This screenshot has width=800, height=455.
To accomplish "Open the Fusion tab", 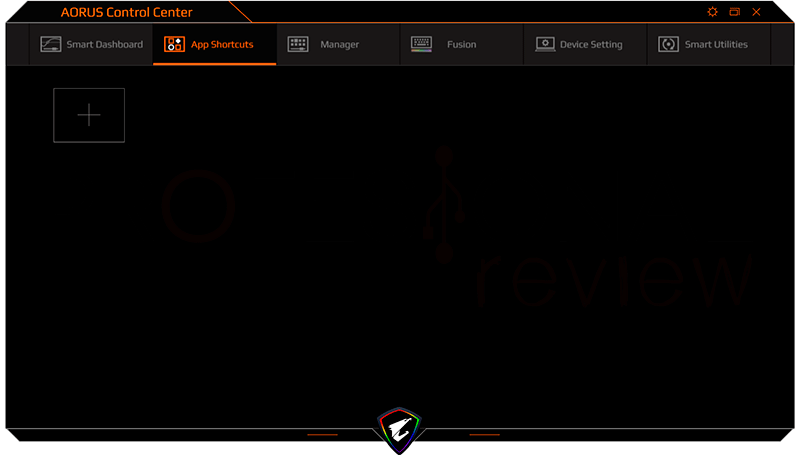I will [x=461, y=44].
